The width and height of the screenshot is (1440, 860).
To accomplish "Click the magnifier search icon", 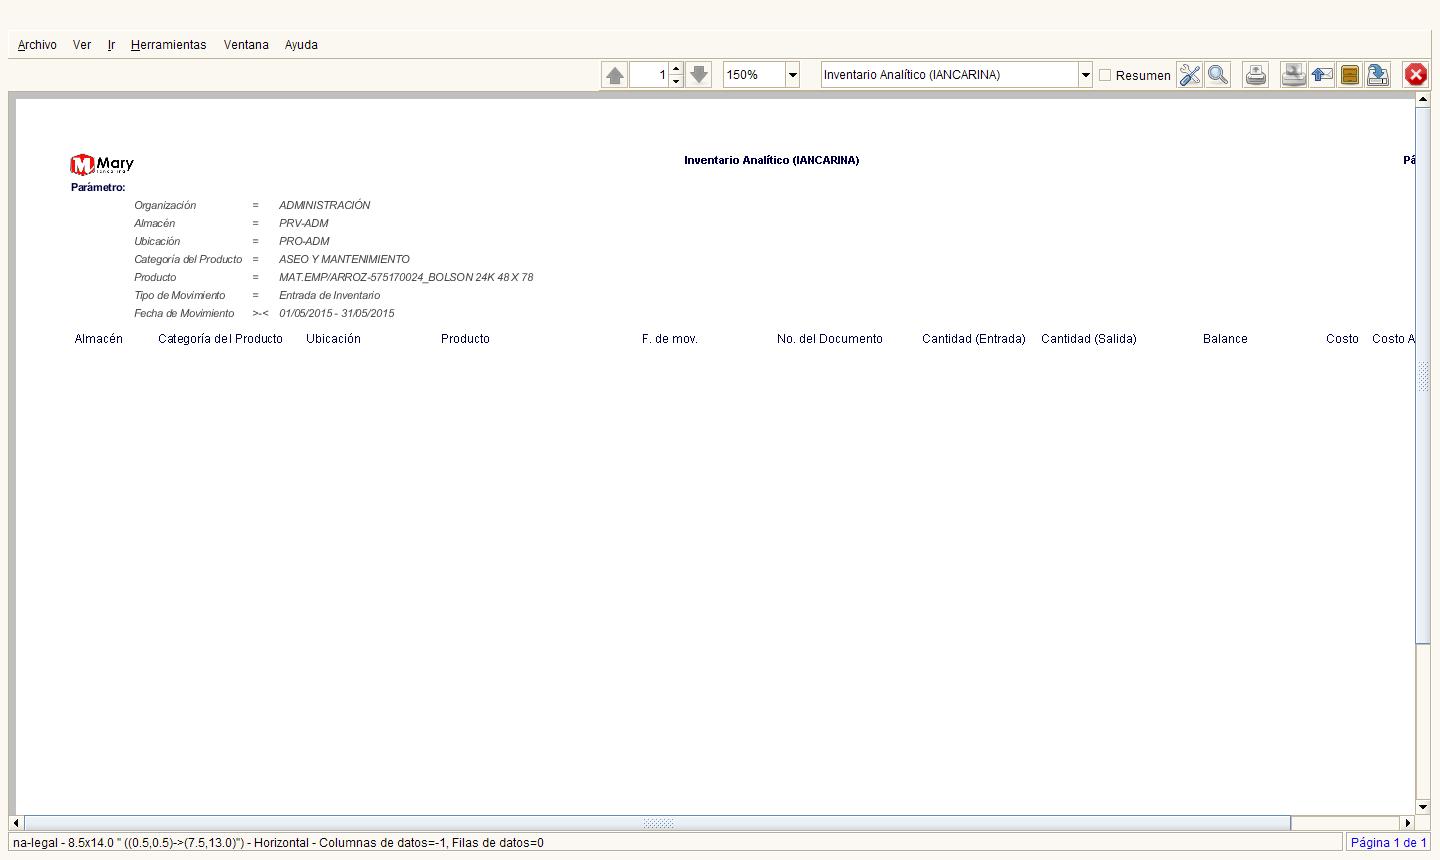I will point(1217,75).
